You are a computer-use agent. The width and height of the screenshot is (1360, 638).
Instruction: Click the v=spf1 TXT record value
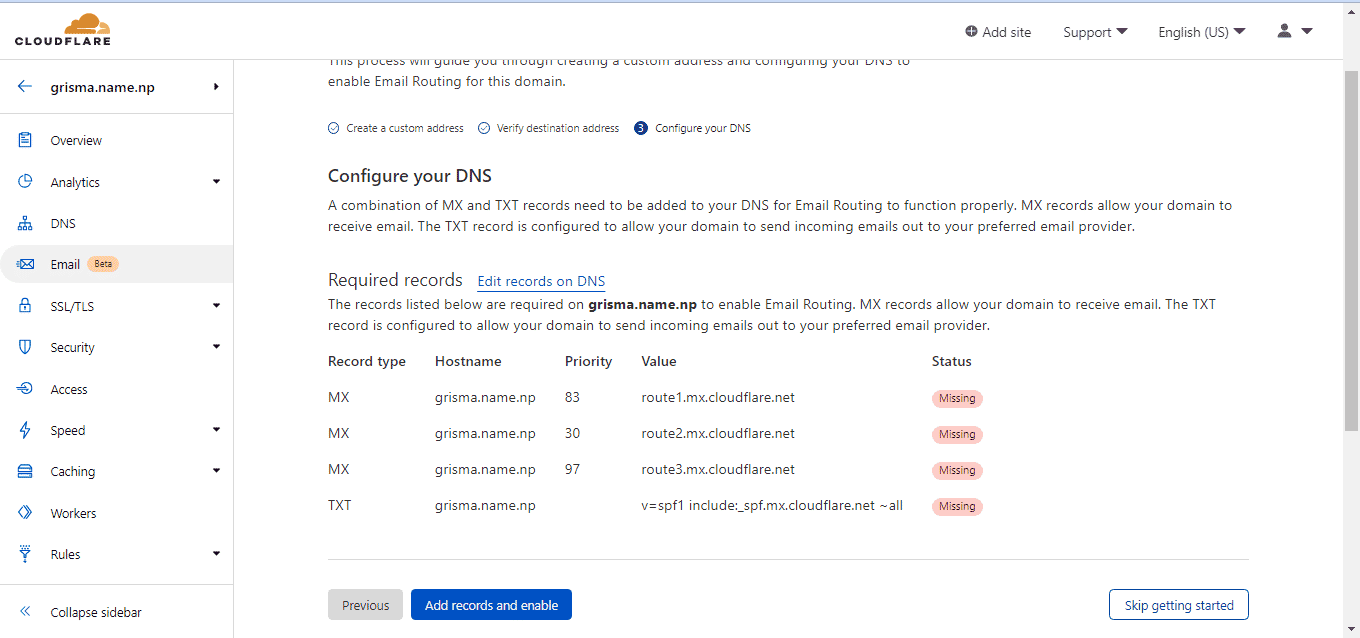772,505
